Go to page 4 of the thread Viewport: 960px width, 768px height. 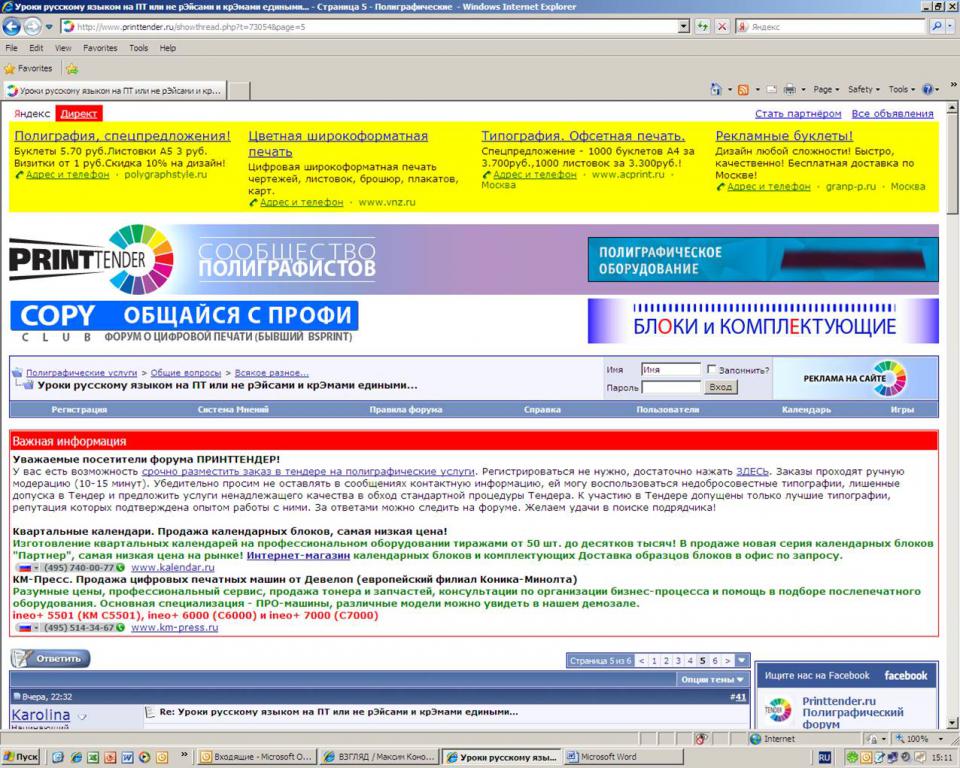tap(691, 661)
